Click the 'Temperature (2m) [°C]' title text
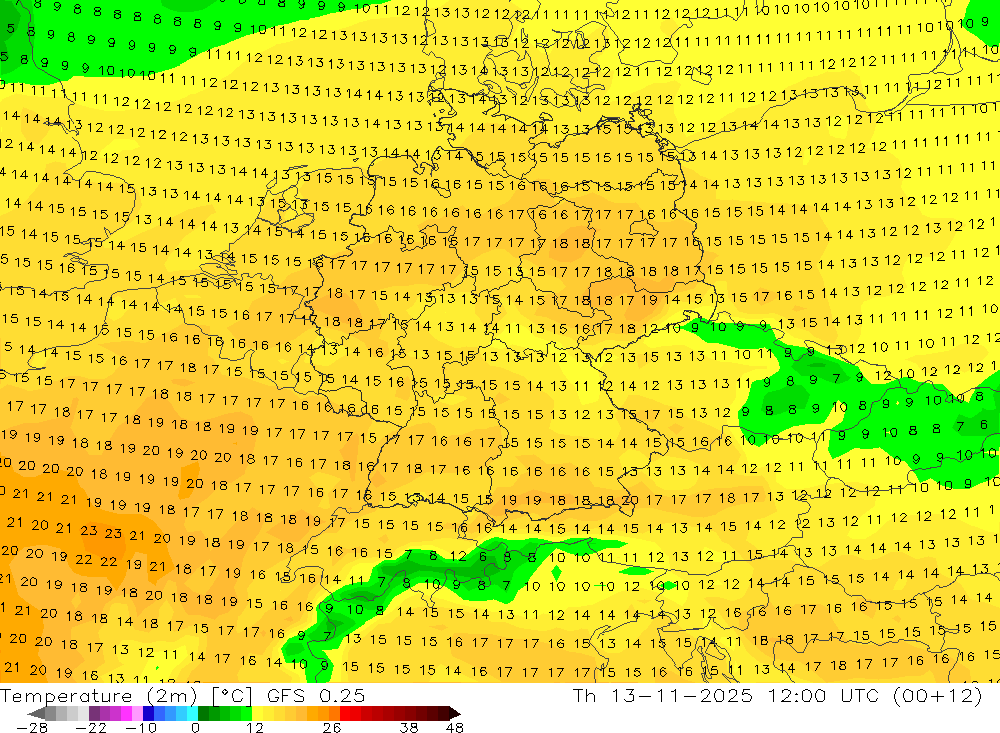 126,695
